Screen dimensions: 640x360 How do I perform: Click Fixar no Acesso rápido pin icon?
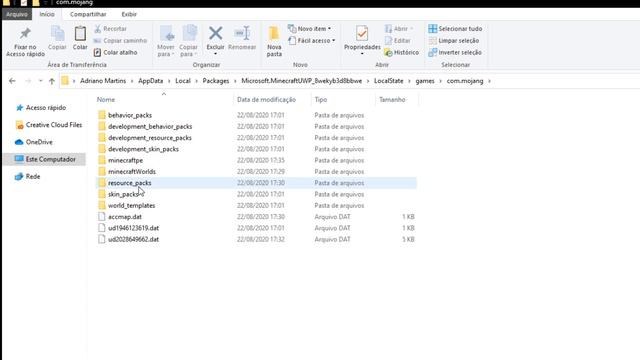point(25,33)
